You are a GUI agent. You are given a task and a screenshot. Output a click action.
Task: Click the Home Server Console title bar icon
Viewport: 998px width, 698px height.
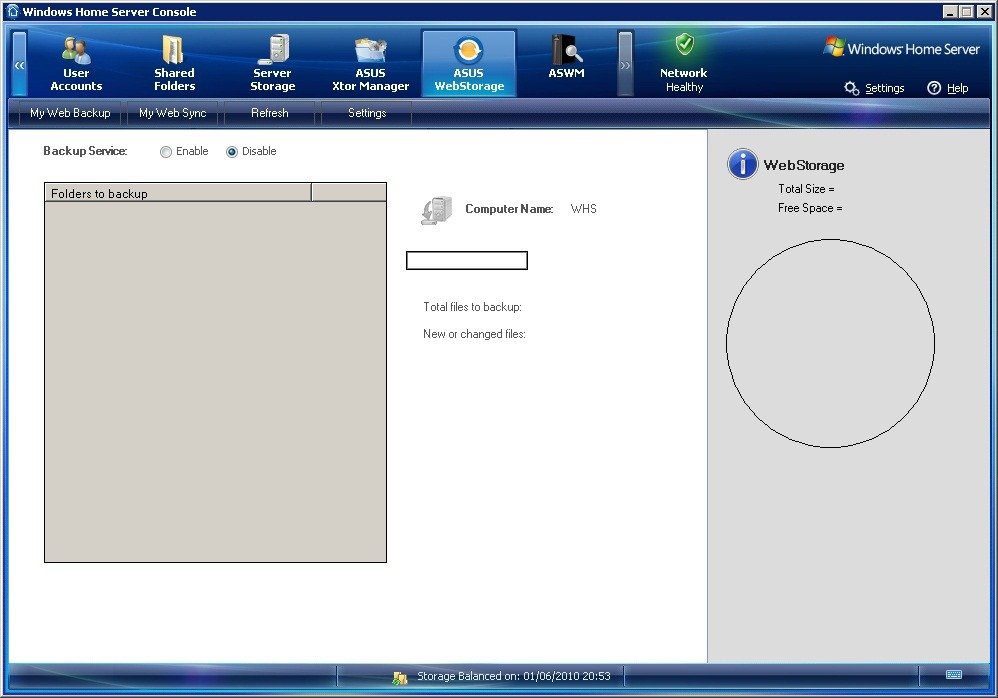click(13, 11)
